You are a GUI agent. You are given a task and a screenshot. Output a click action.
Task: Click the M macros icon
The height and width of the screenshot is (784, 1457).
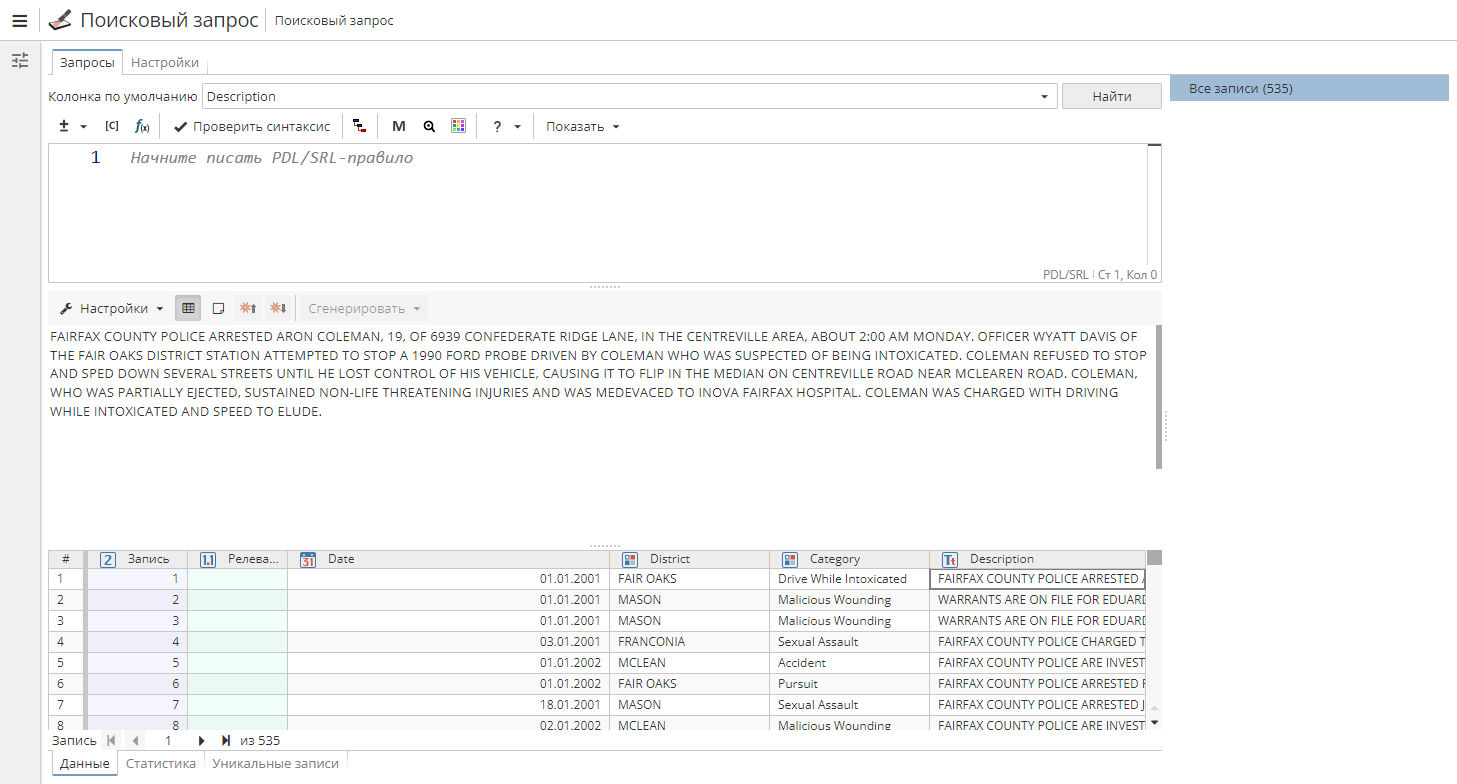click(399, 126)
